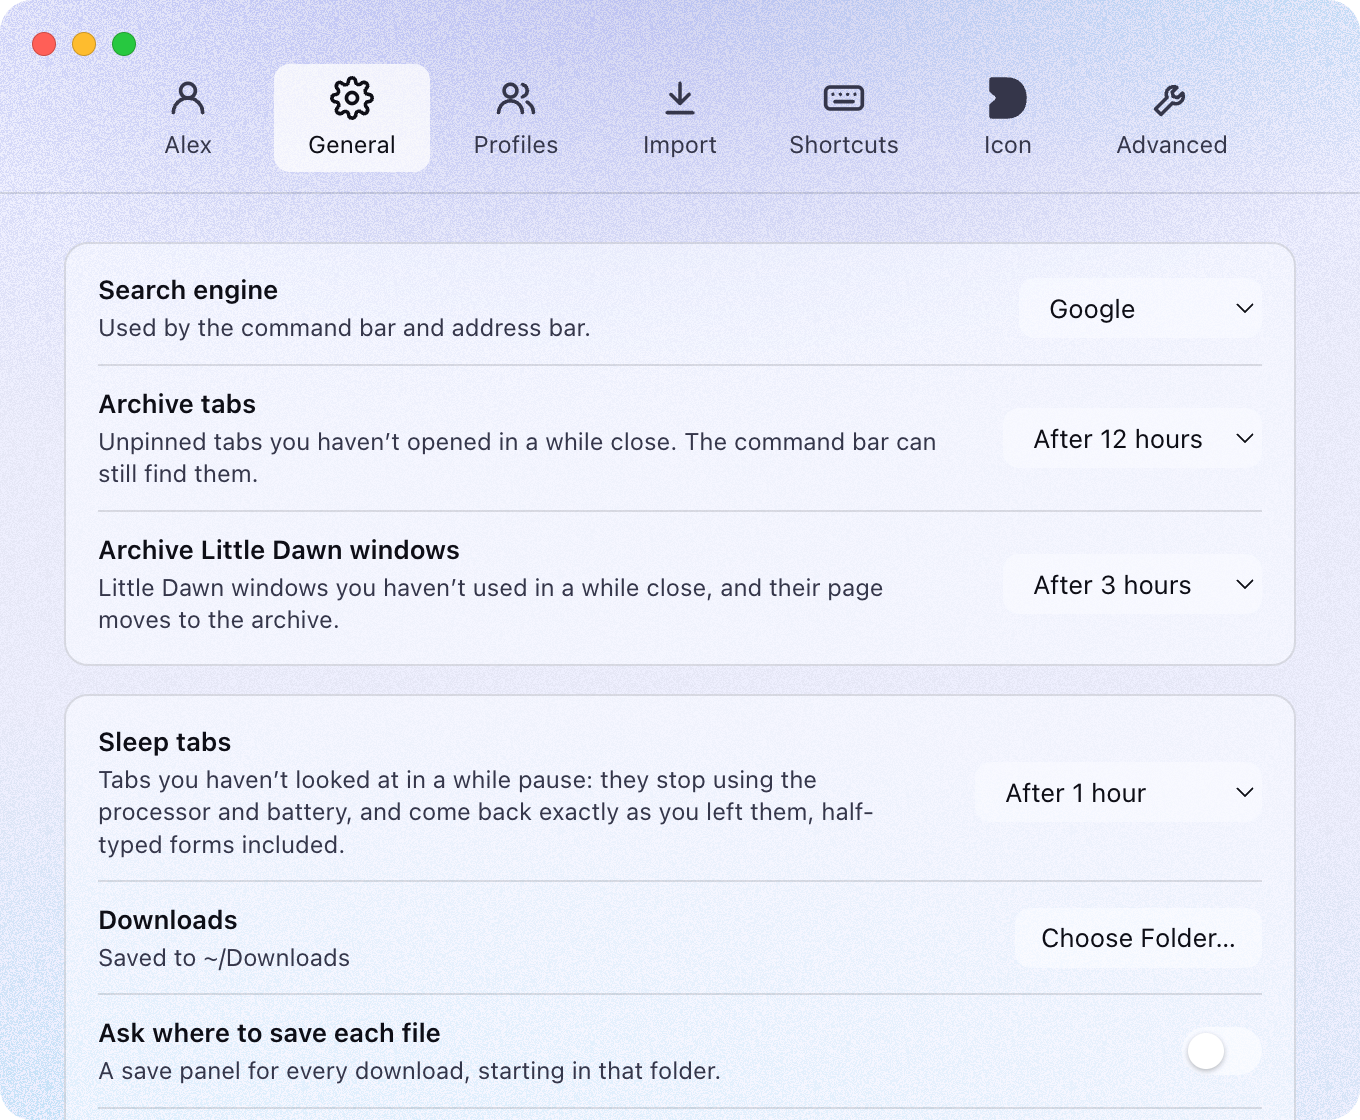Switch to the Advanced tab label

coord(1172,145)
